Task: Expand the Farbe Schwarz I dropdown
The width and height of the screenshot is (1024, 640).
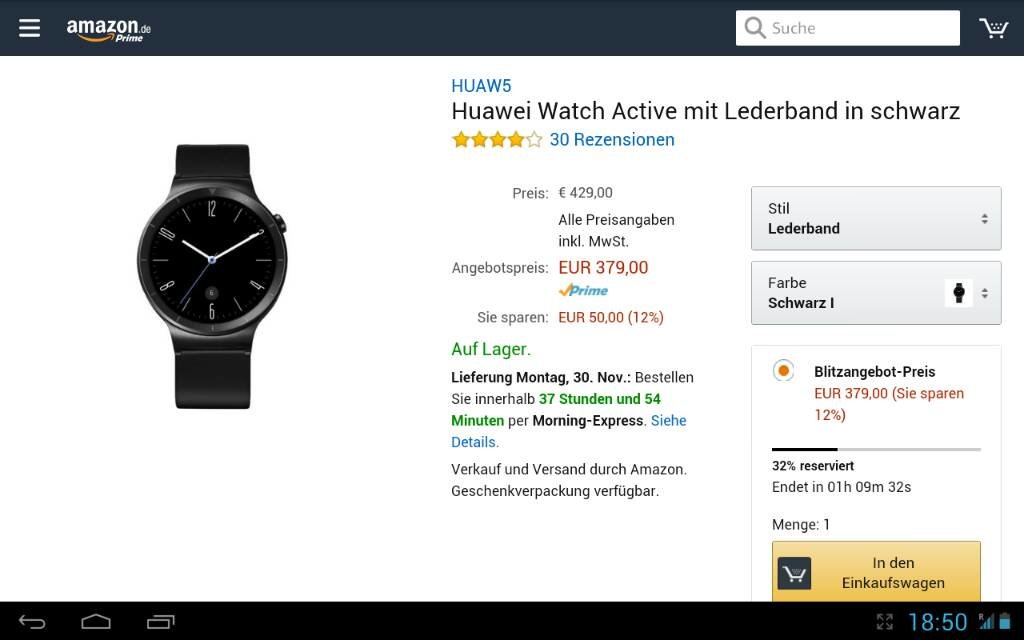Action: click(876, 293)
